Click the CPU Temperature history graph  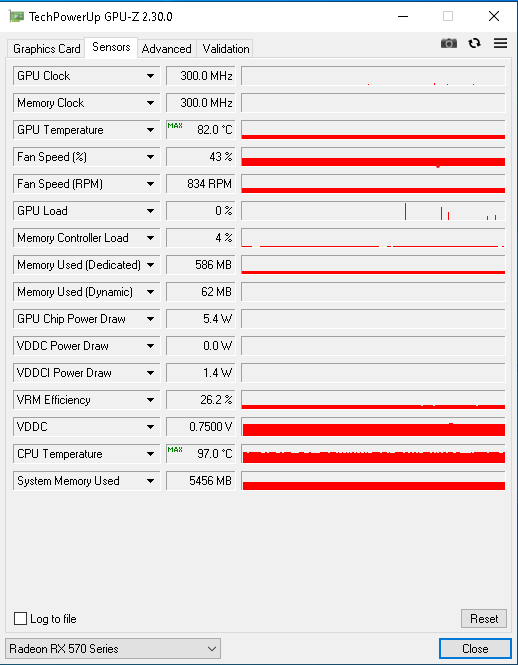click(373, 454)
